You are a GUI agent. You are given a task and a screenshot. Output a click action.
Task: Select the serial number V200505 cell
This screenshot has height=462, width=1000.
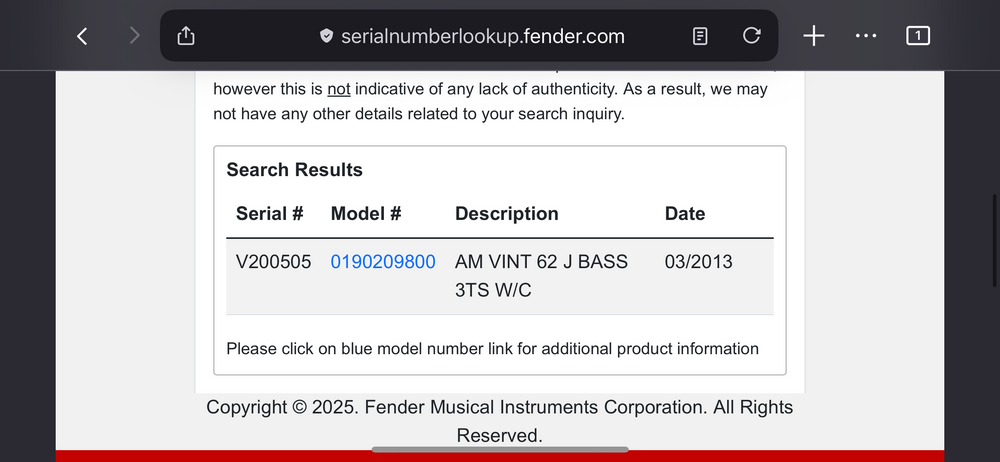274,262
